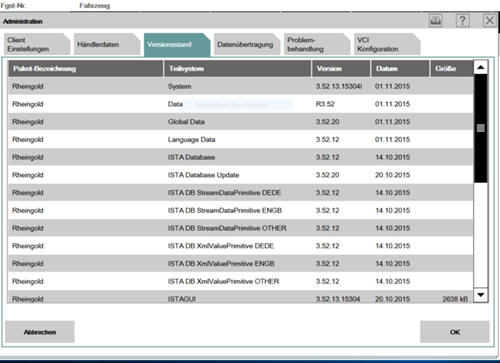Click the print icon in Administration header

(x=435, y=21)
